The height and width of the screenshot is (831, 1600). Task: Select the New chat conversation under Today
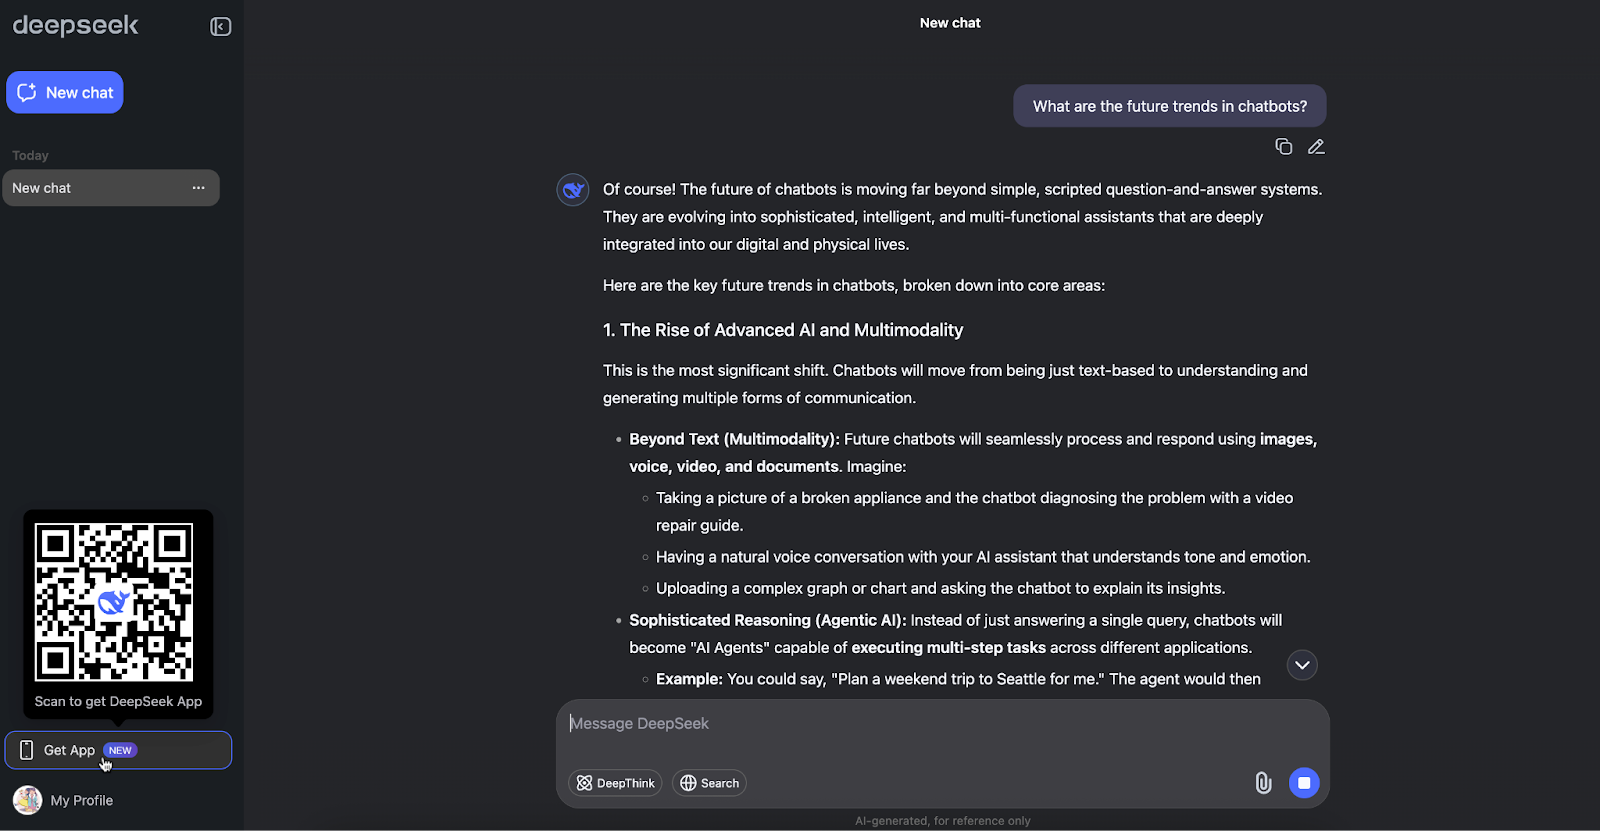90,188
